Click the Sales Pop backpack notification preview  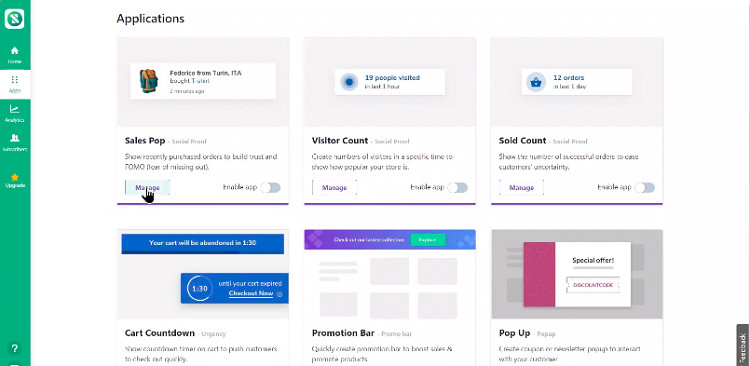203,81
